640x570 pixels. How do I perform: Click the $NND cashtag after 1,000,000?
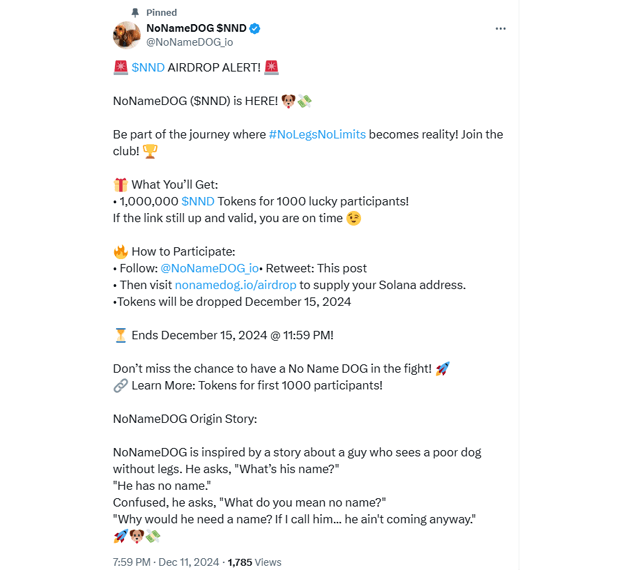tap(197, 202)
